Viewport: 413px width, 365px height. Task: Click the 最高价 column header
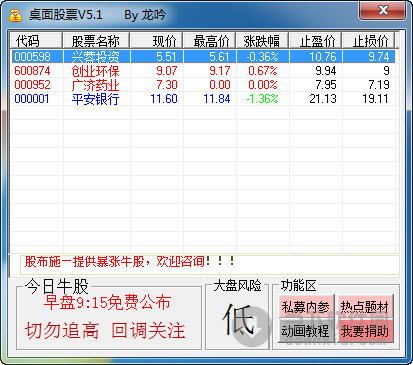click(209, 41)
